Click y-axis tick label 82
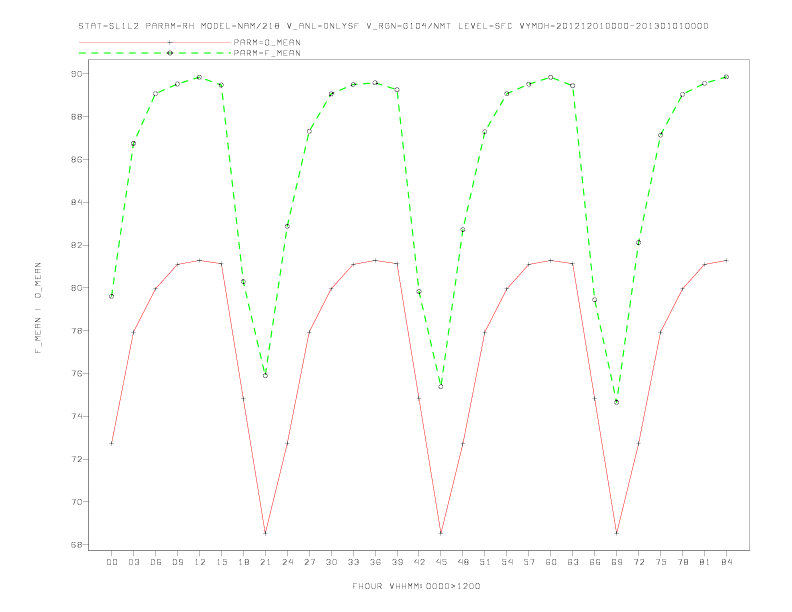Image resolution: width=792 pixels, height=612 pixels. [76, 245]
